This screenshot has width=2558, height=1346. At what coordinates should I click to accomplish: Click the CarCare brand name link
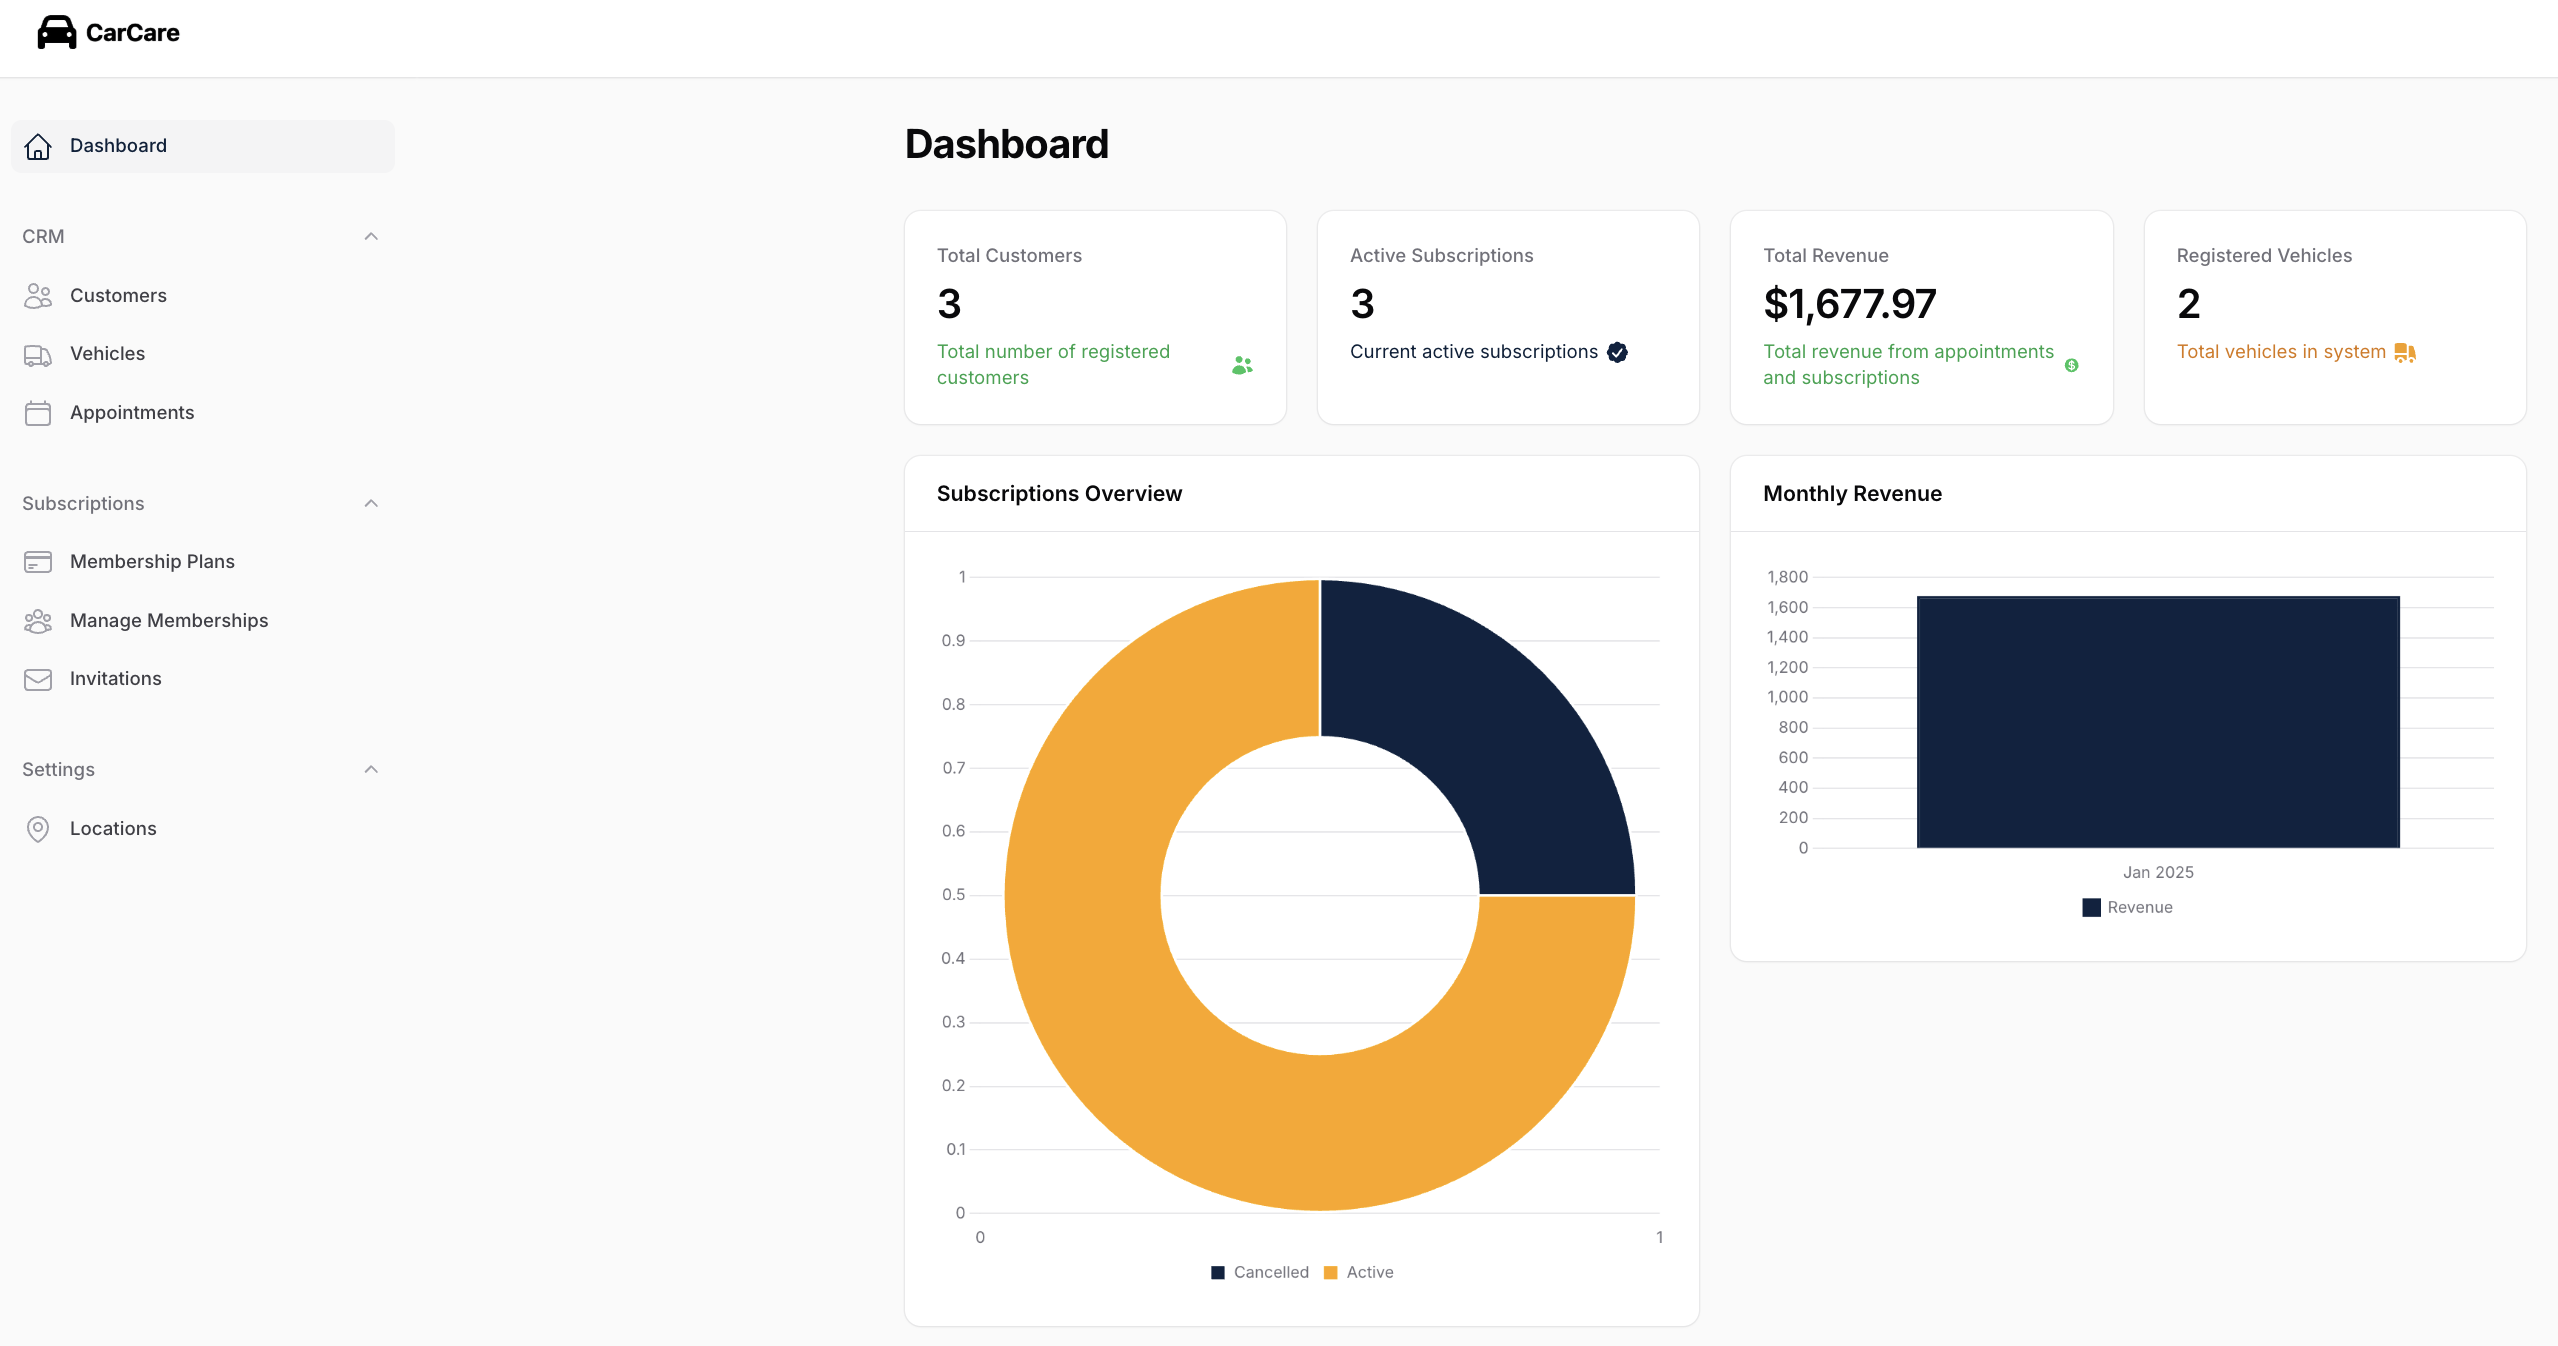pyautogui.click(x=132, y=33)
